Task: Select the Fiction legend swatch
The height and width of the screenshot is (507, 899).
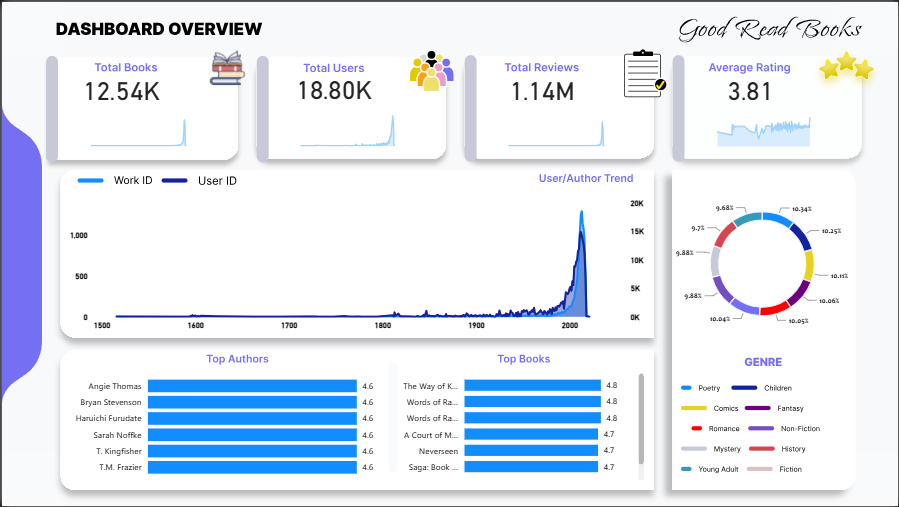Action: coord(760,469)
